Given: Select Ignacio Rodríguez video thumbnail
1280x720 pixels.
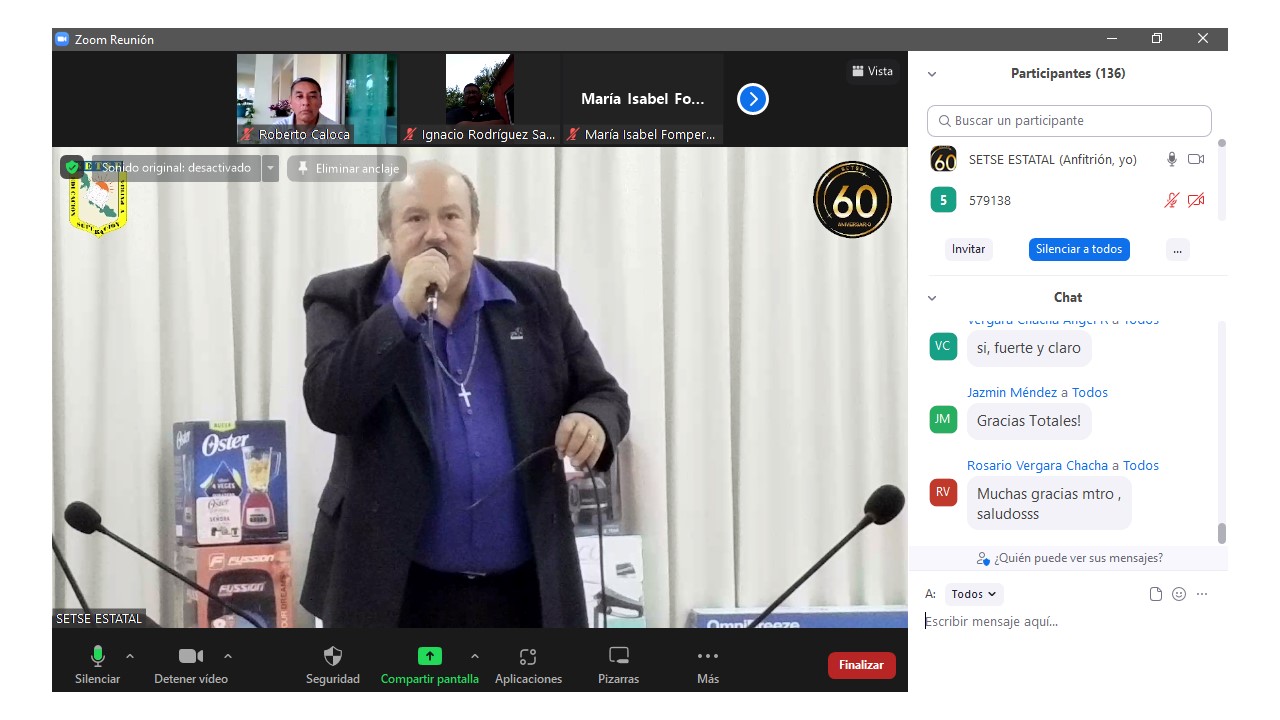Looking at the screenshot, I should [480, 99].
